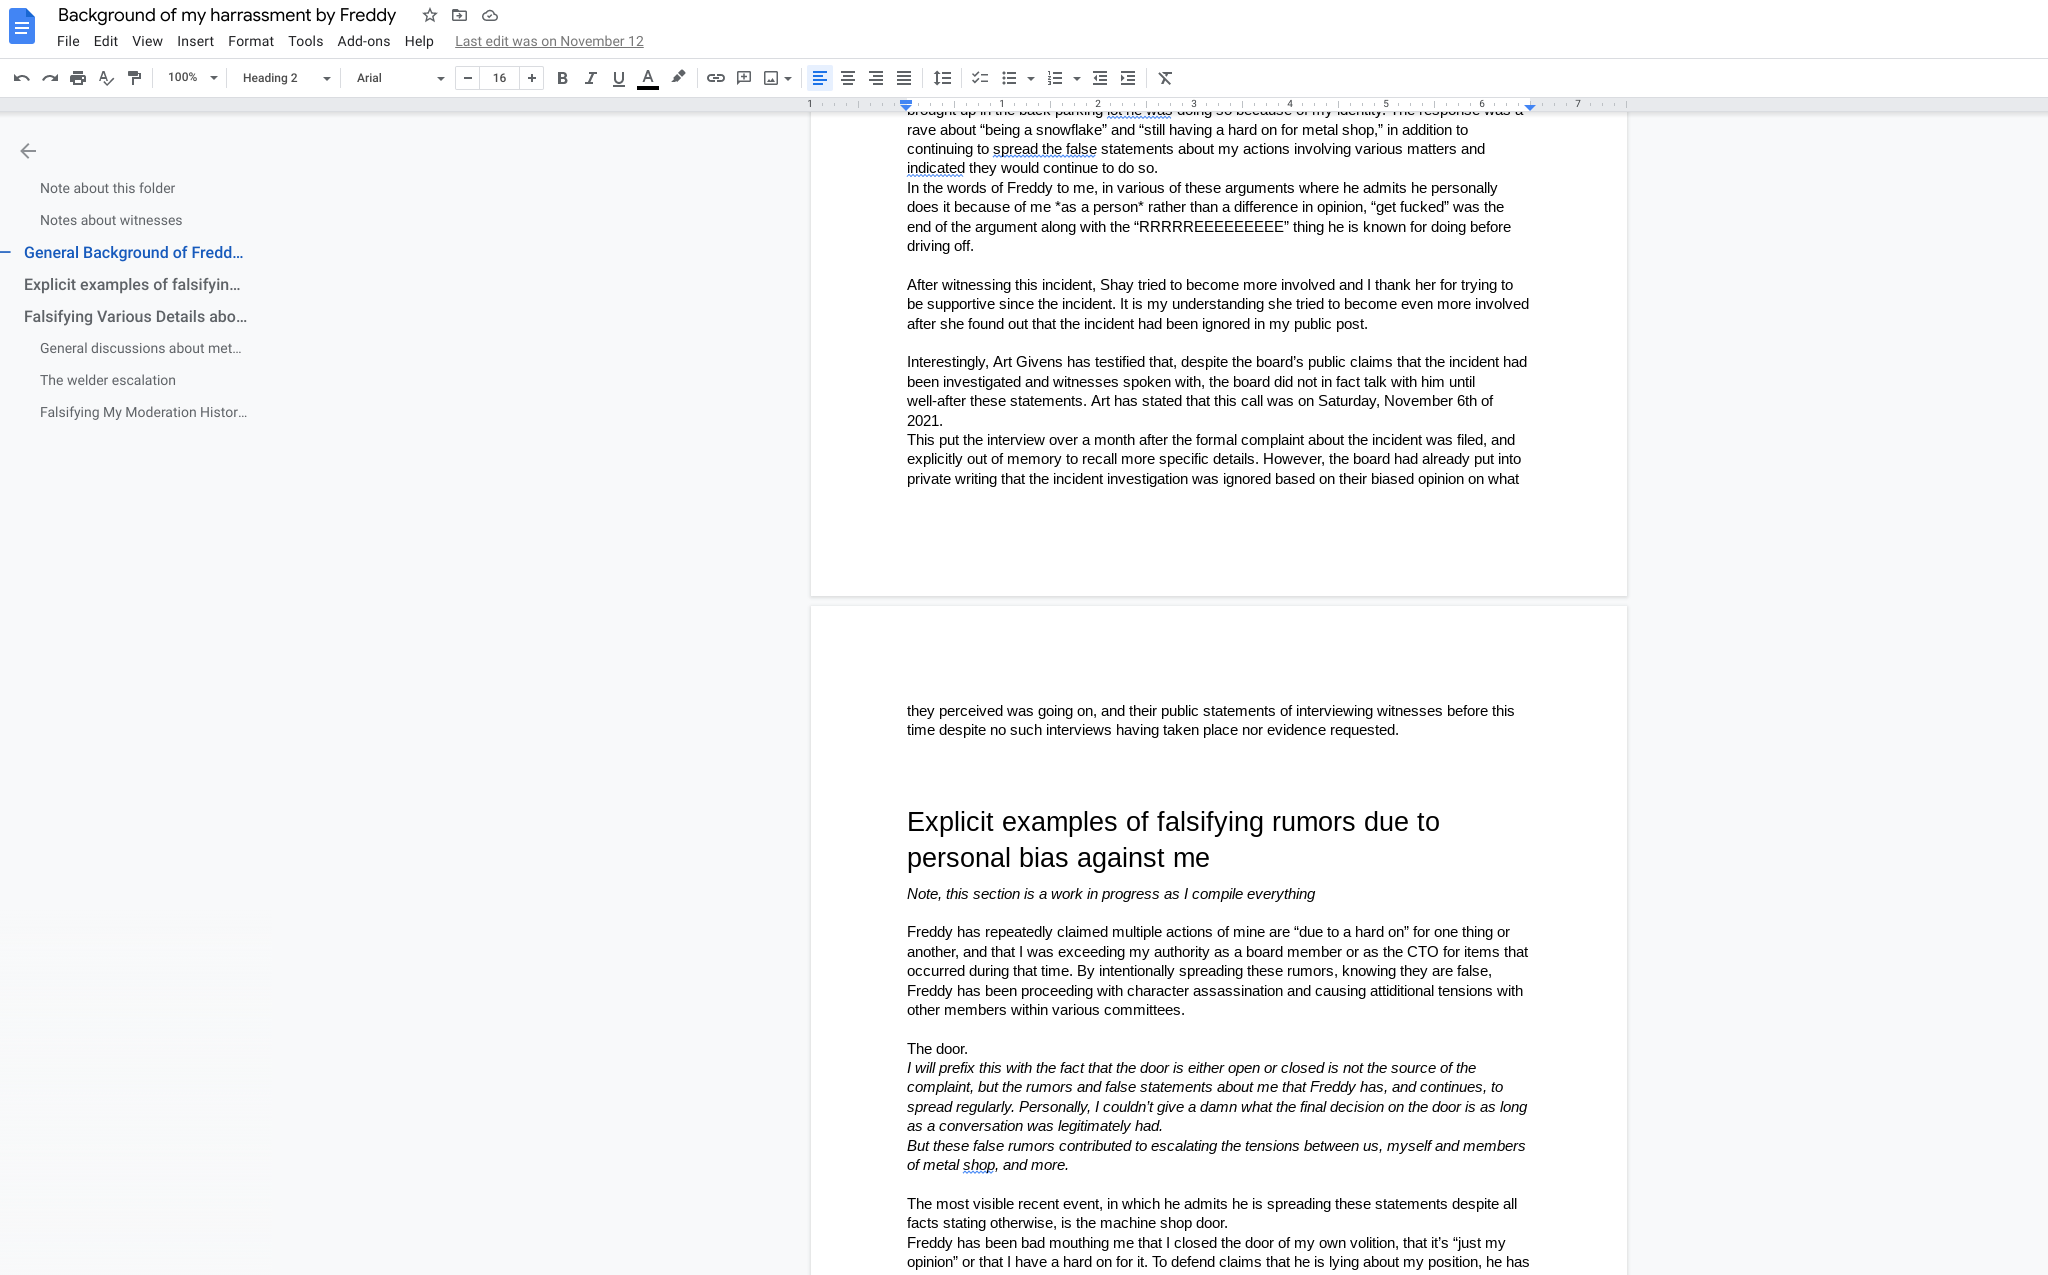Viewport: 2048px width, 1275px height.
Task: Open the Add-ons menu
Action: pos(363,41)
